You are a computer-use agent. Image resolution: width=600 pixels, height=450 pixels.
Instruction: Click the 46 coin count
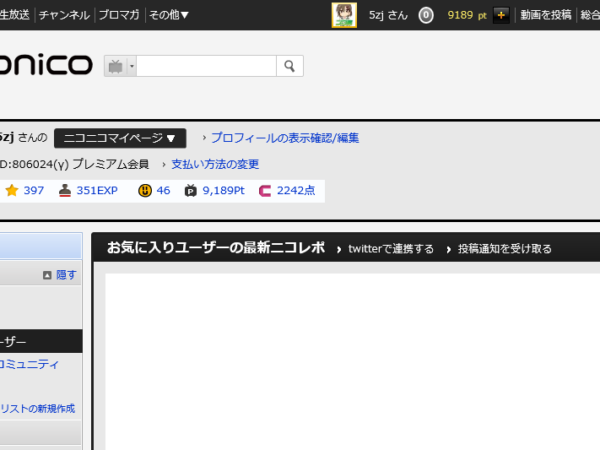tap(163, 190)
